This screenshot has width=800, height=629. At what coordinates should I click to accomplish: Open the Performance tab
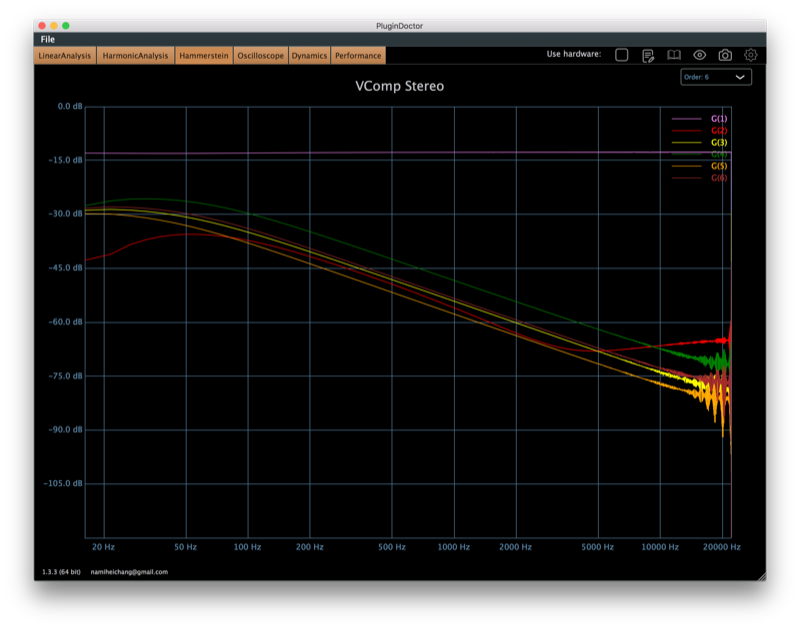click(358, 56)
